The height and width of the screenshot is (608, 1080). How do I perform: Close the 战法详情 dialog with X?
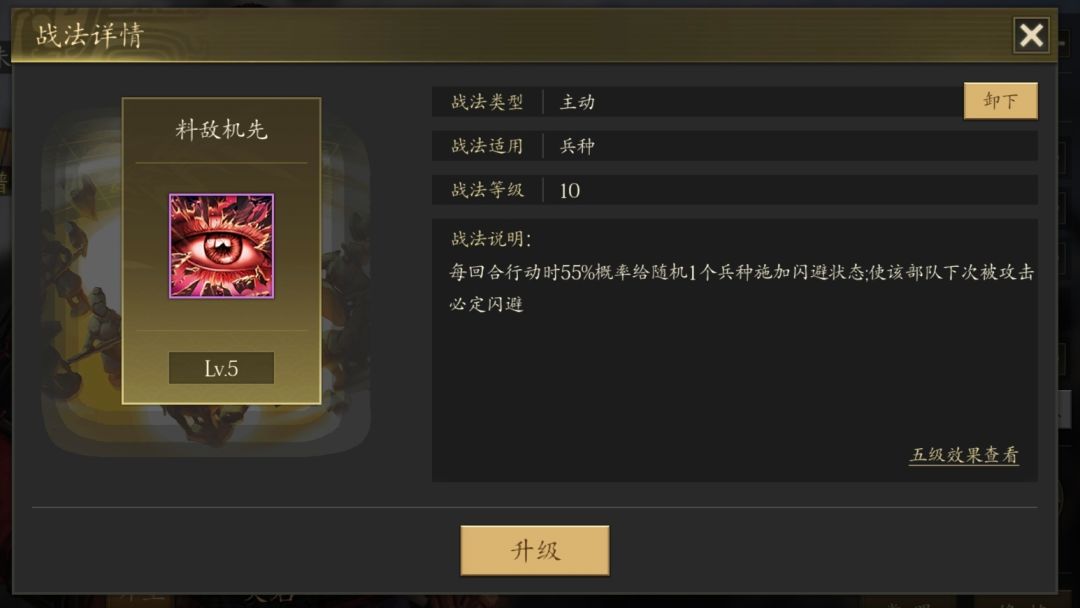point(1031,34)
